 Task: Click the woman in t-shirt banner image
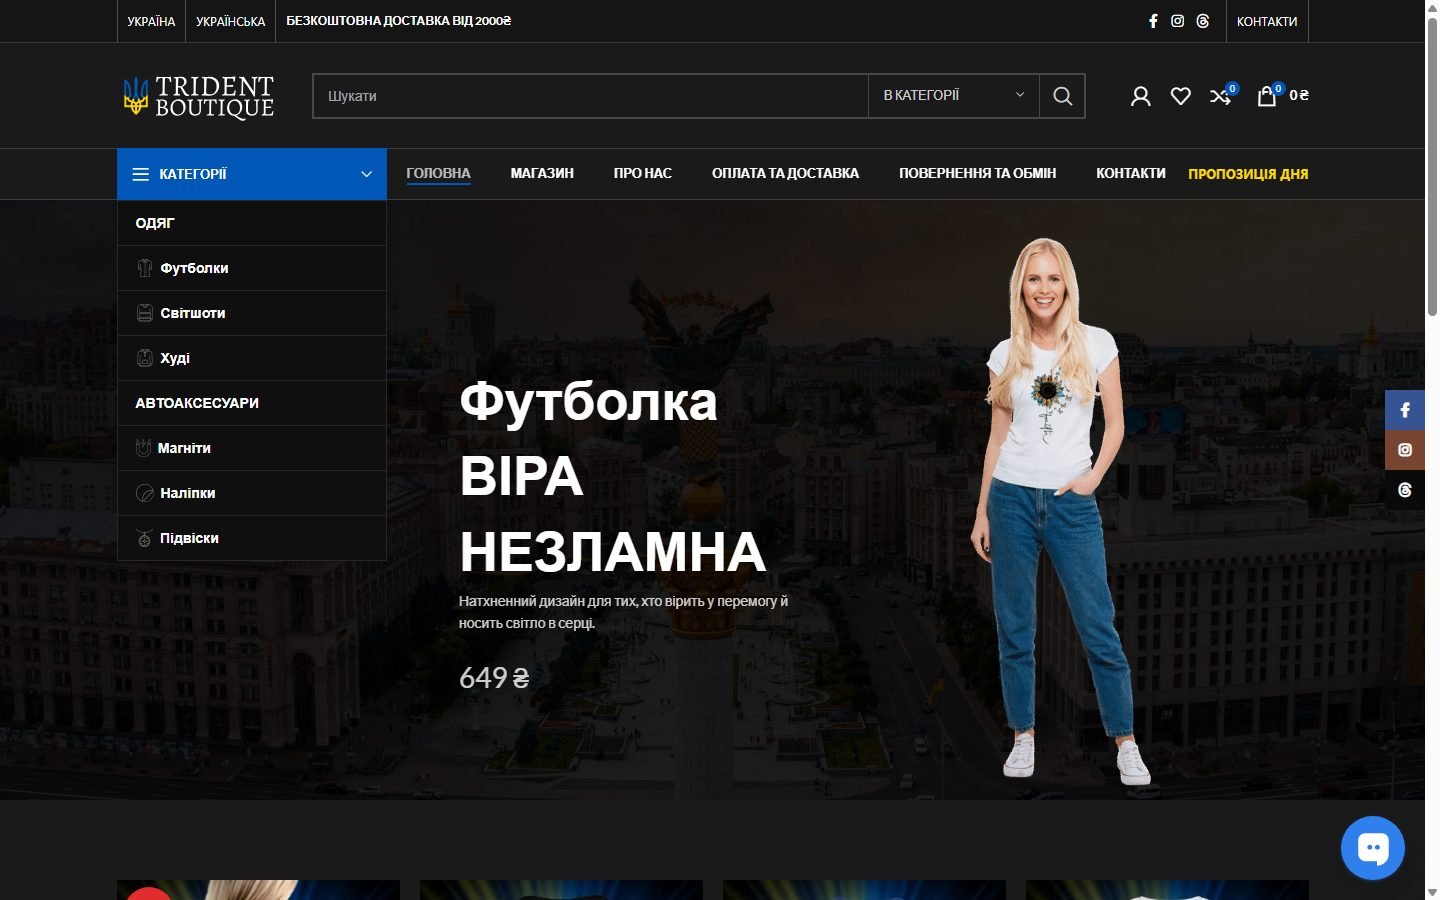click(x=1060, y=510)
